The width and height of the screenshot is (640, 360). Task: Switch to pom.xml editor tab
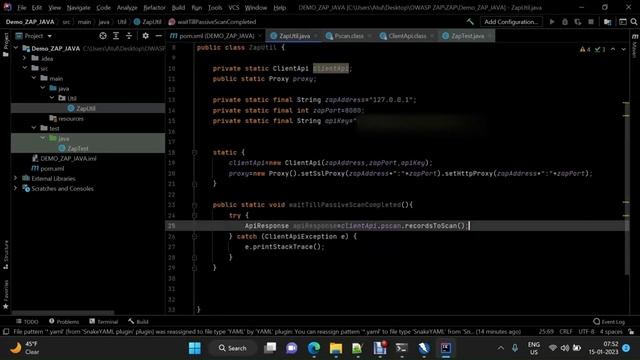point(216,36)
